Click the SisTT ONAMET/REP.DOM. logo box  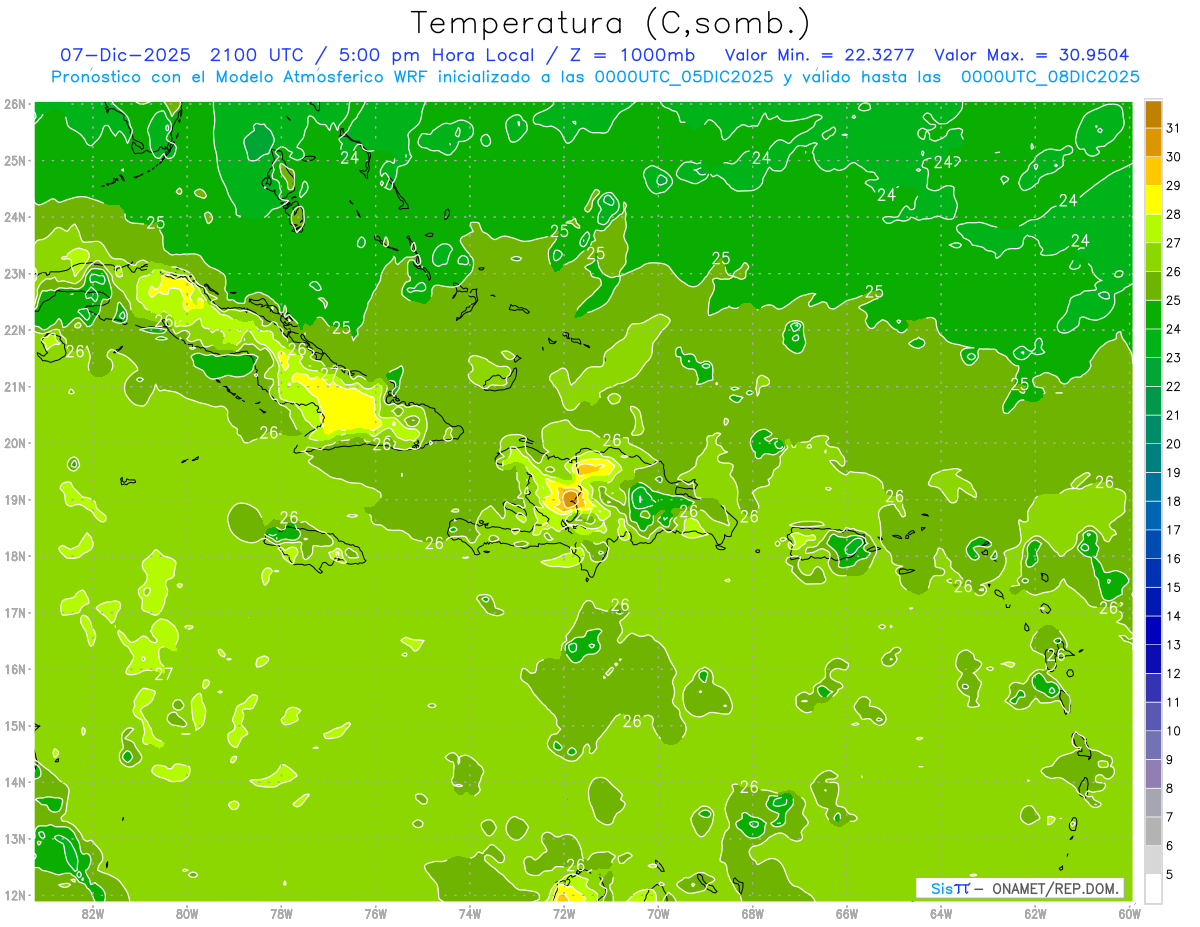(x=1020, y=888)
